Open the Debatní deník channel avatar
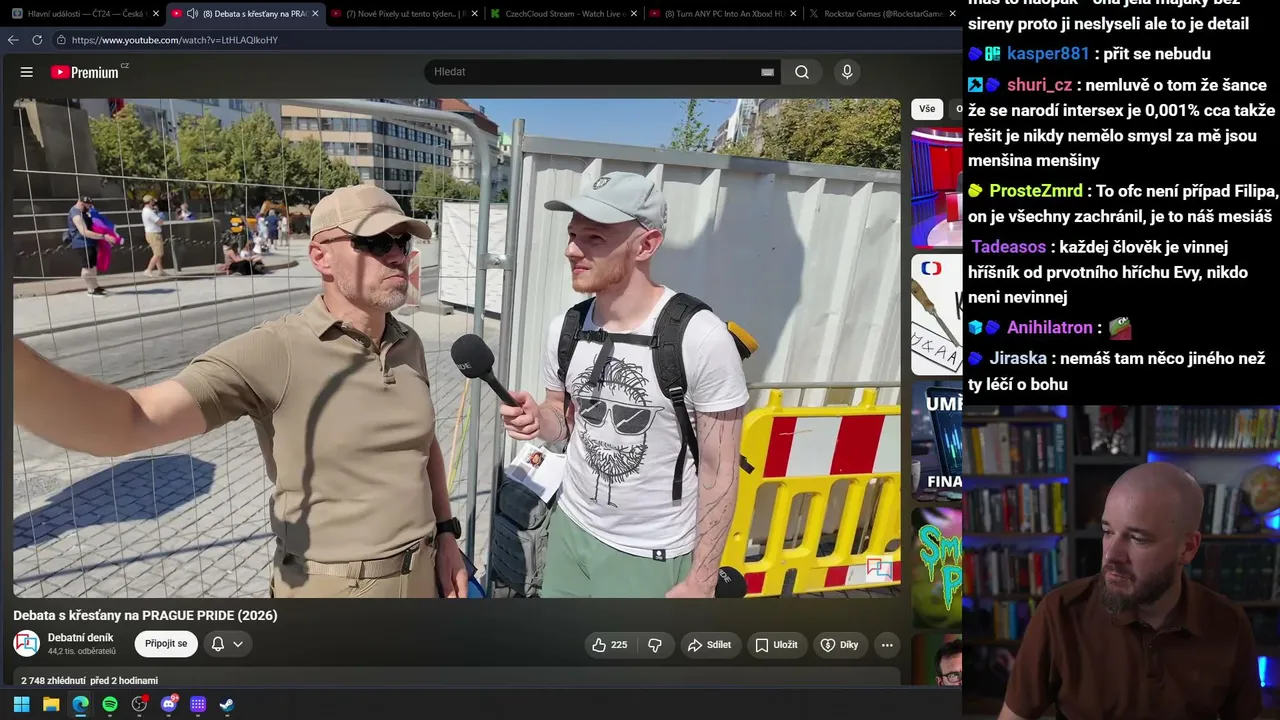 [27, 644]
